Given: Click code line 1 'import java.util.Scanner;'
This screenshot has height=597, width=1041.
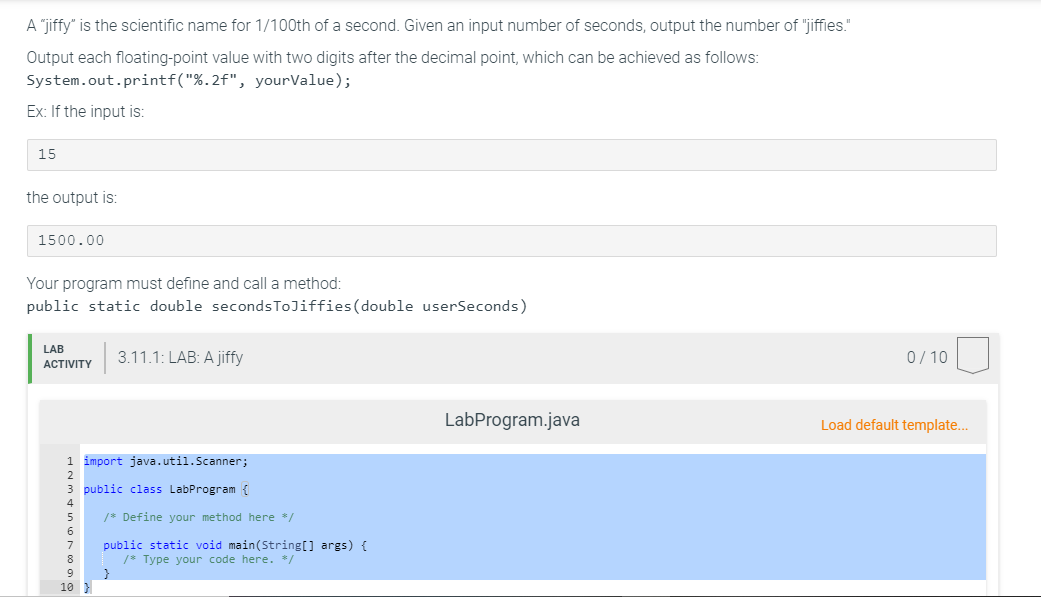Looking at the screenshot, I should (165, 461).
